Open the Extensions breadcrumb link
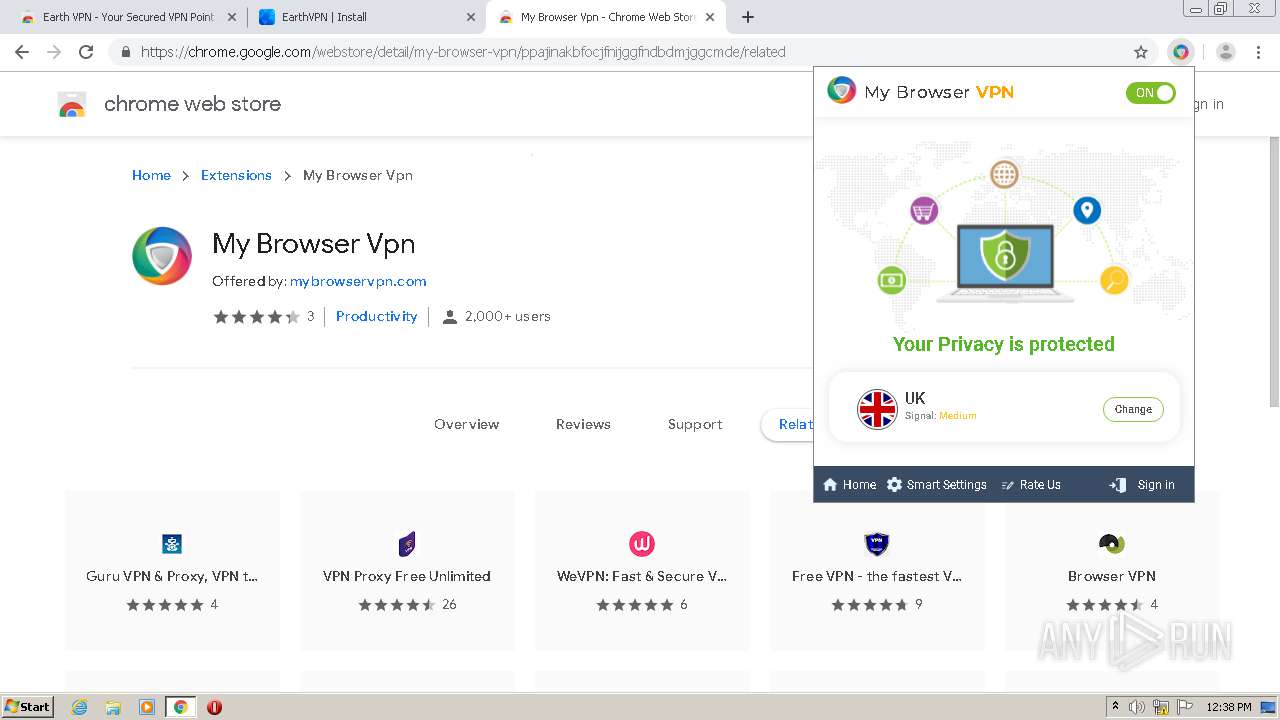The width and height of the screenshot is (1280, 720). [236, 175]
